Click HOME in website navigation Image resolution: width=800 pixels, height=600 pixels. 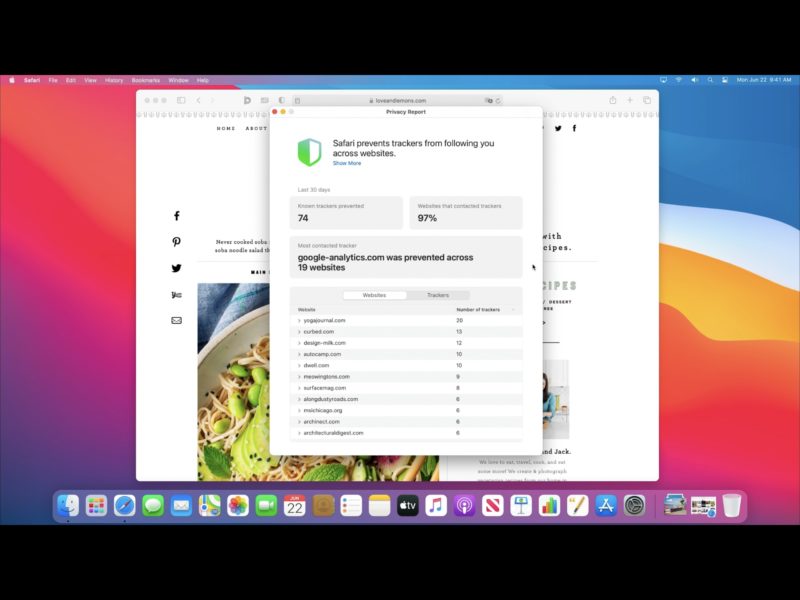pos(226,129)
